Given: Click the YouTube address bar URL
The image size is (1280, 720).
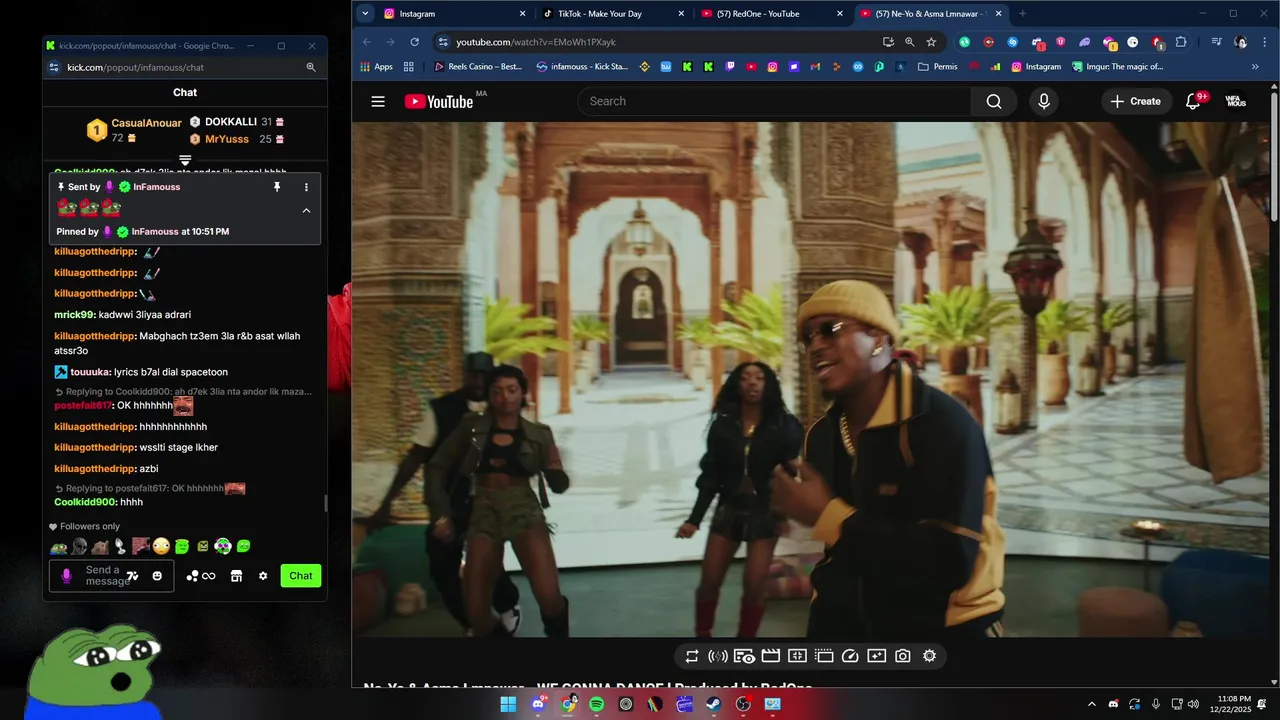Looking at the screenshot, I should click(x=536, y=42).
